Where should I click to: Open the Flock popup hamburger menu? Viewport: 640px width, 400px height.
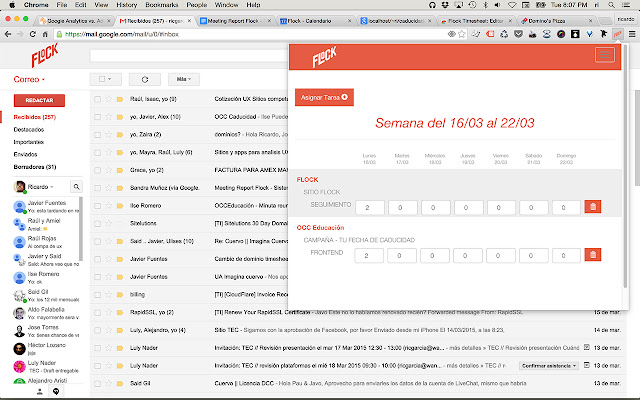[x=604, y=55]
